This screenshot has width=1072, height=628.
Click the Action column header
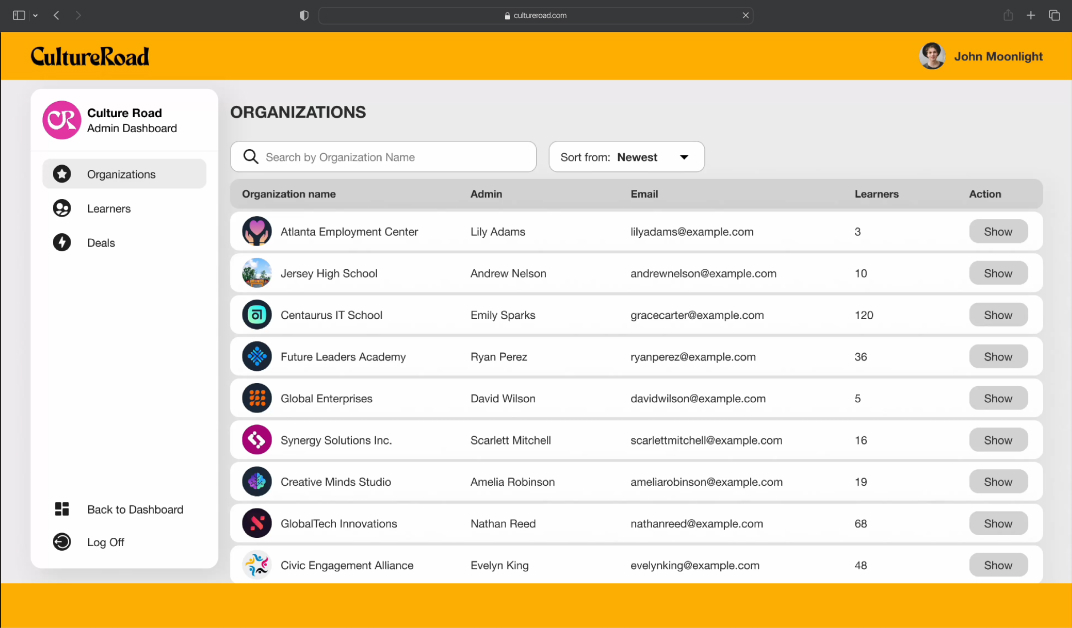[985, 194]
